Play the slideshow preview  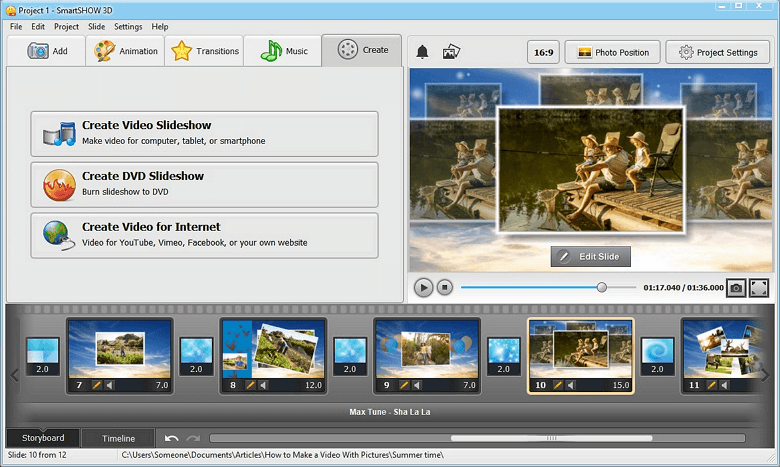(423, 287)
